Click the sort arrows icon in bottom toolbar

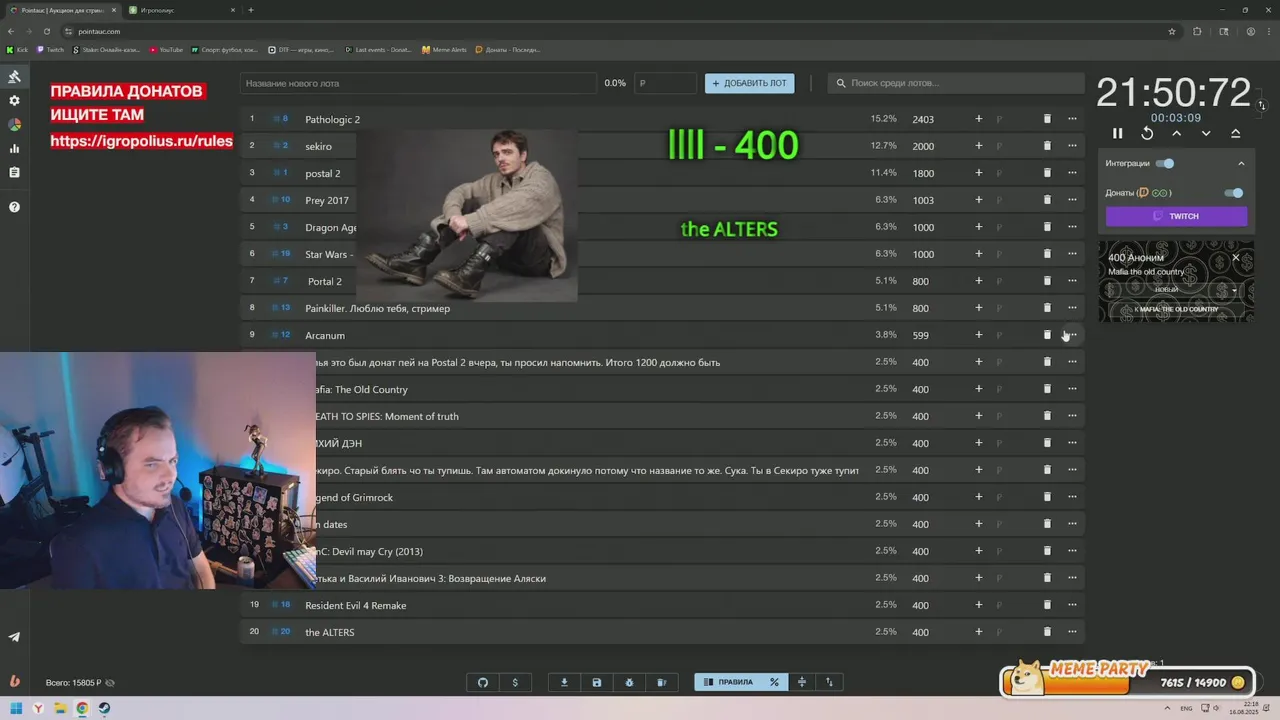(829, 682)
